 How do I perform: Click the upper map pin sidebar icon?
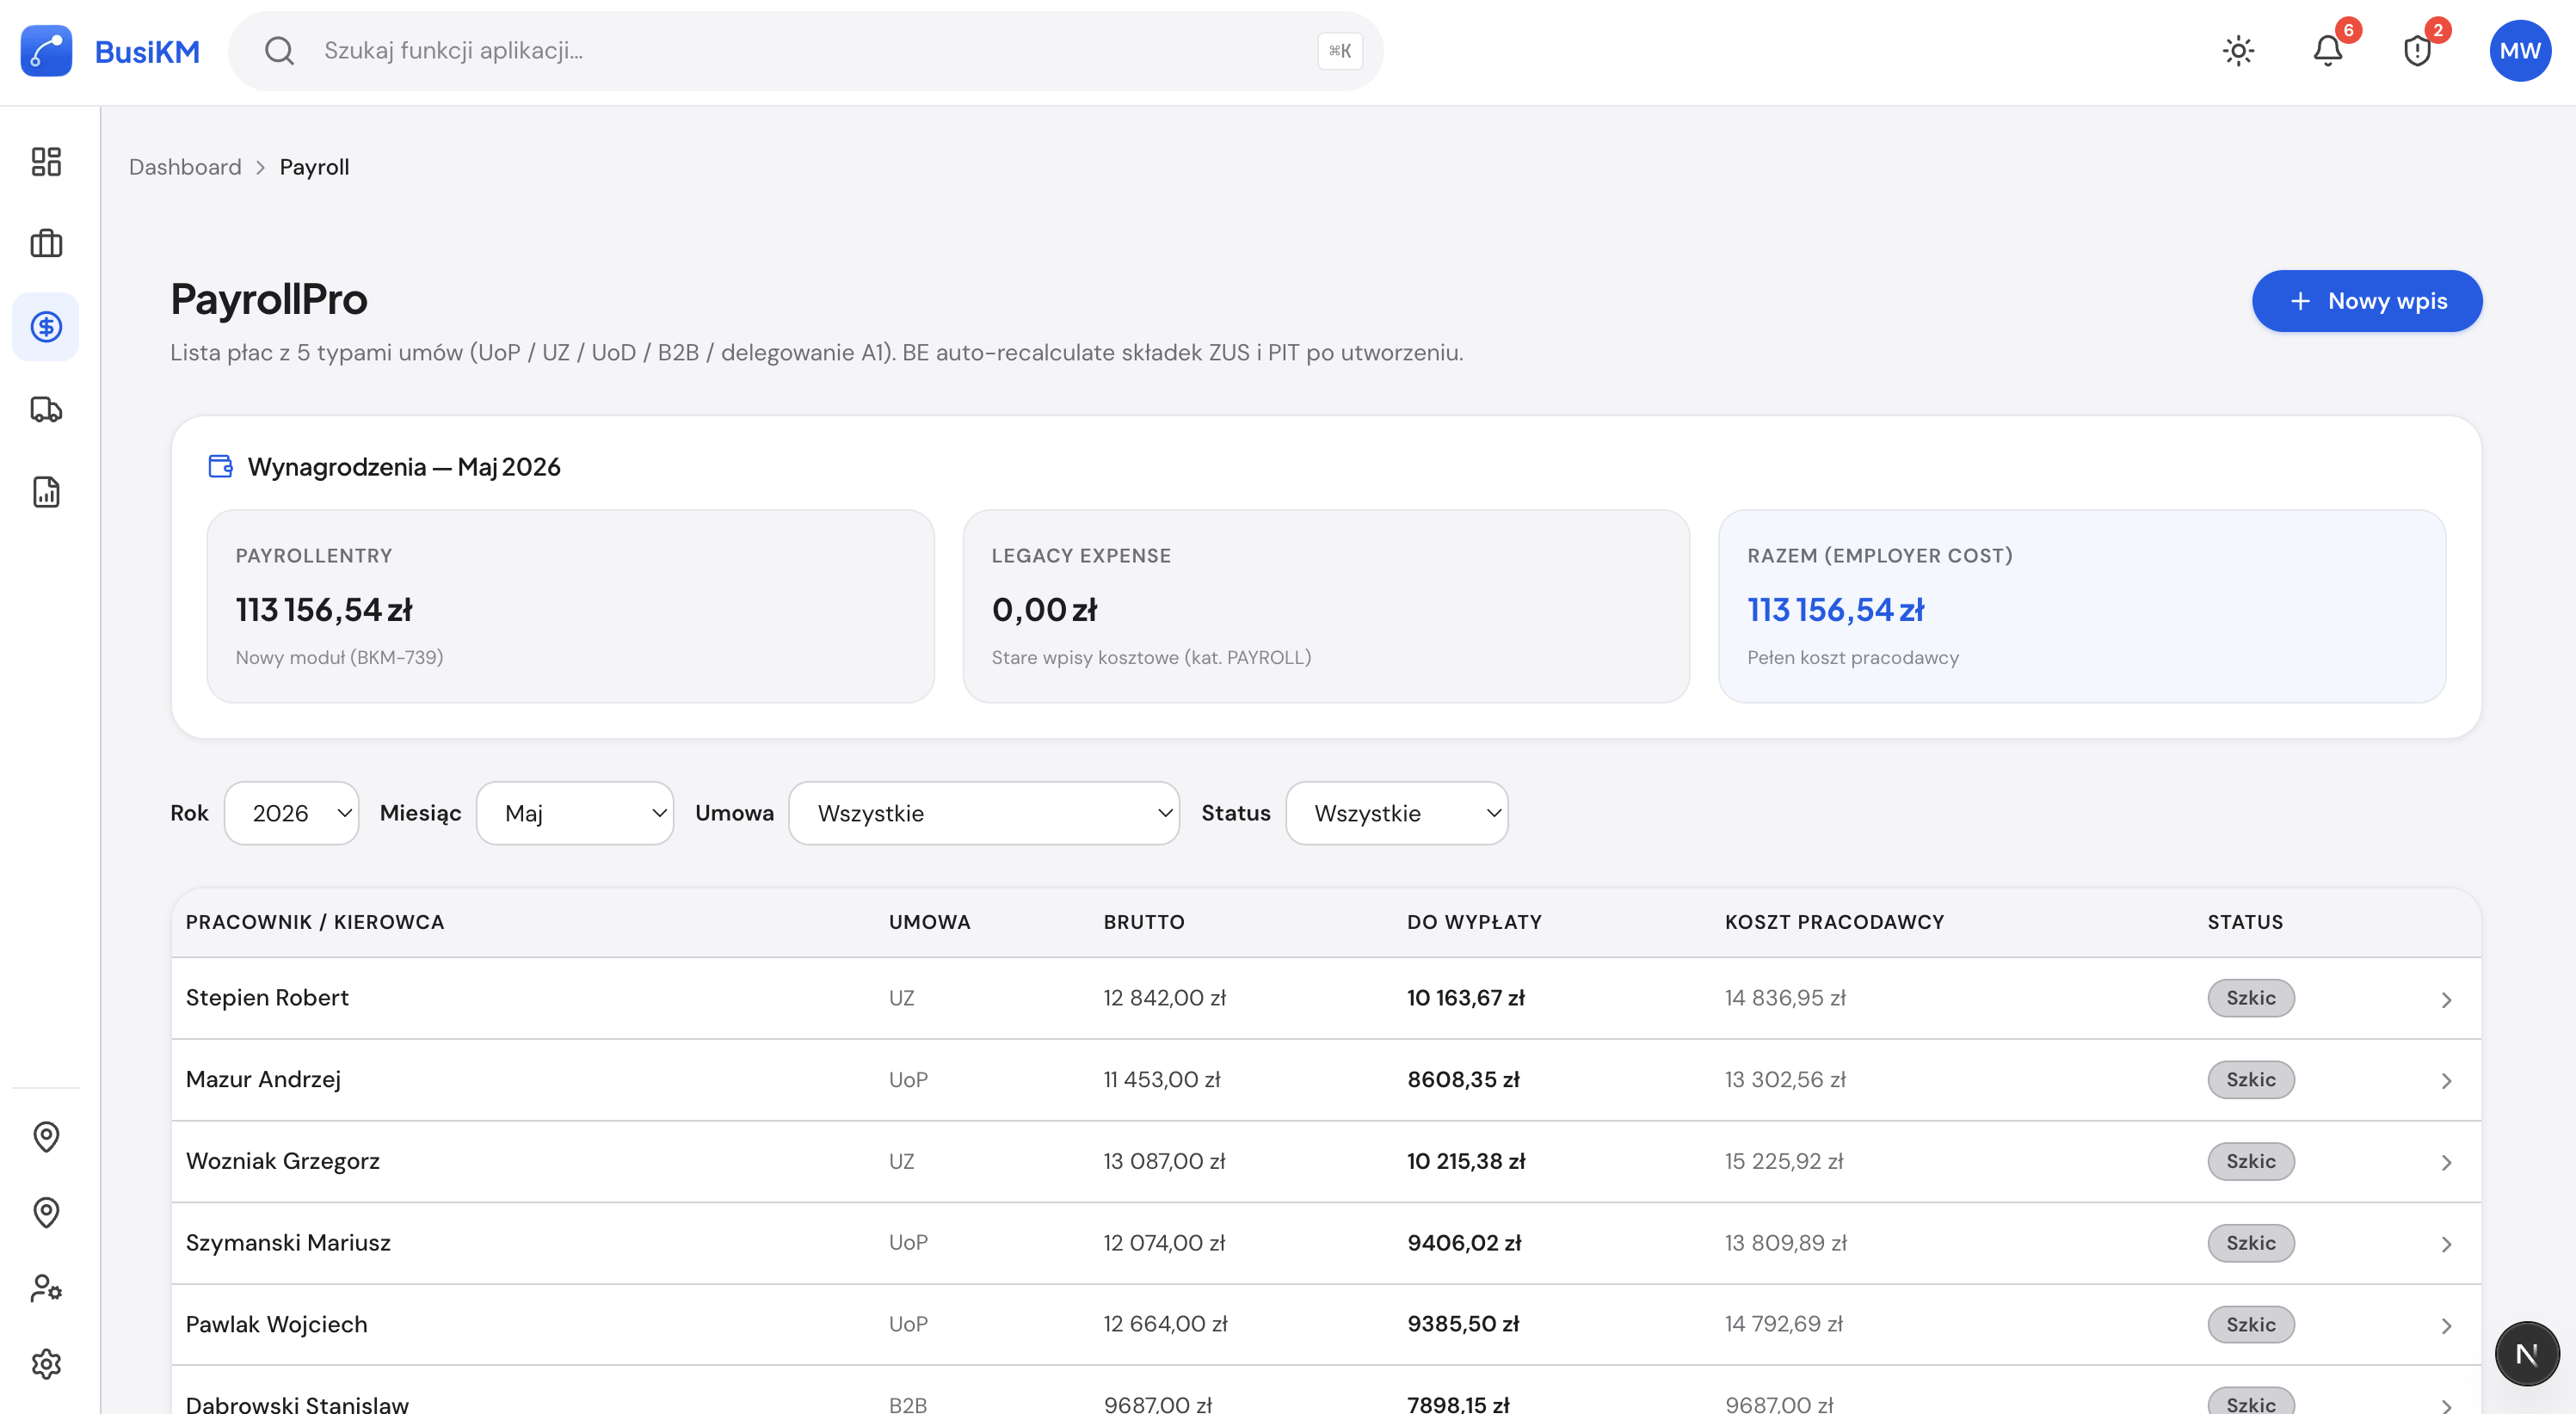point(46,1137)
